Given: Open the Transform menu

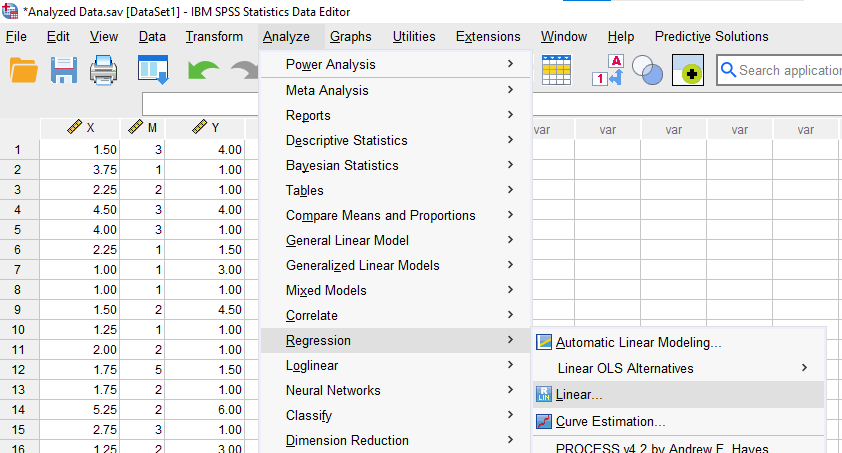Looking at the screenshot, I should click(x=214, y=37).
